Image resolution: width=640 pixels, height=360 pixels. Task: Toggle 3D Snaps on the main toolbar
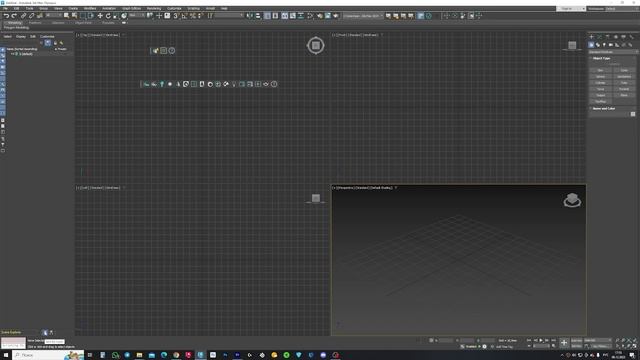pos(176,16)
